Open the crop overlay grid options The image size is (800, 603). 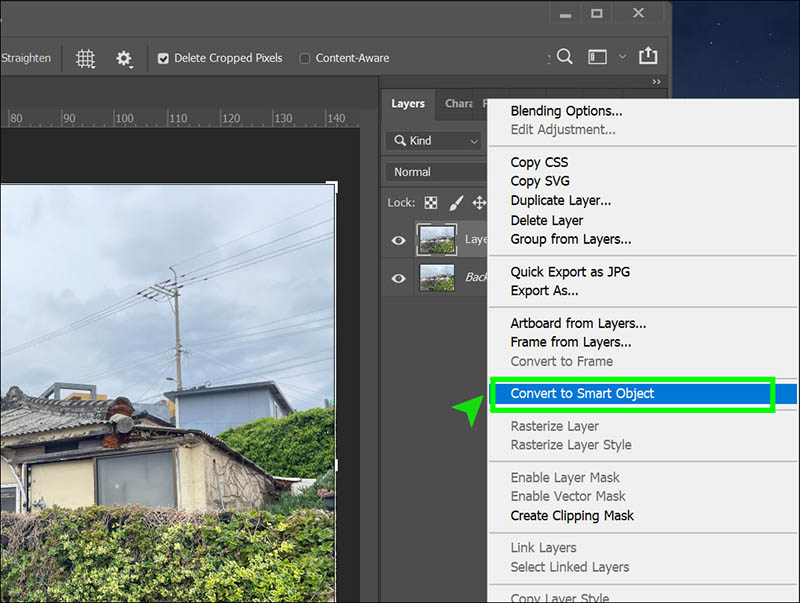click(86, 59)
